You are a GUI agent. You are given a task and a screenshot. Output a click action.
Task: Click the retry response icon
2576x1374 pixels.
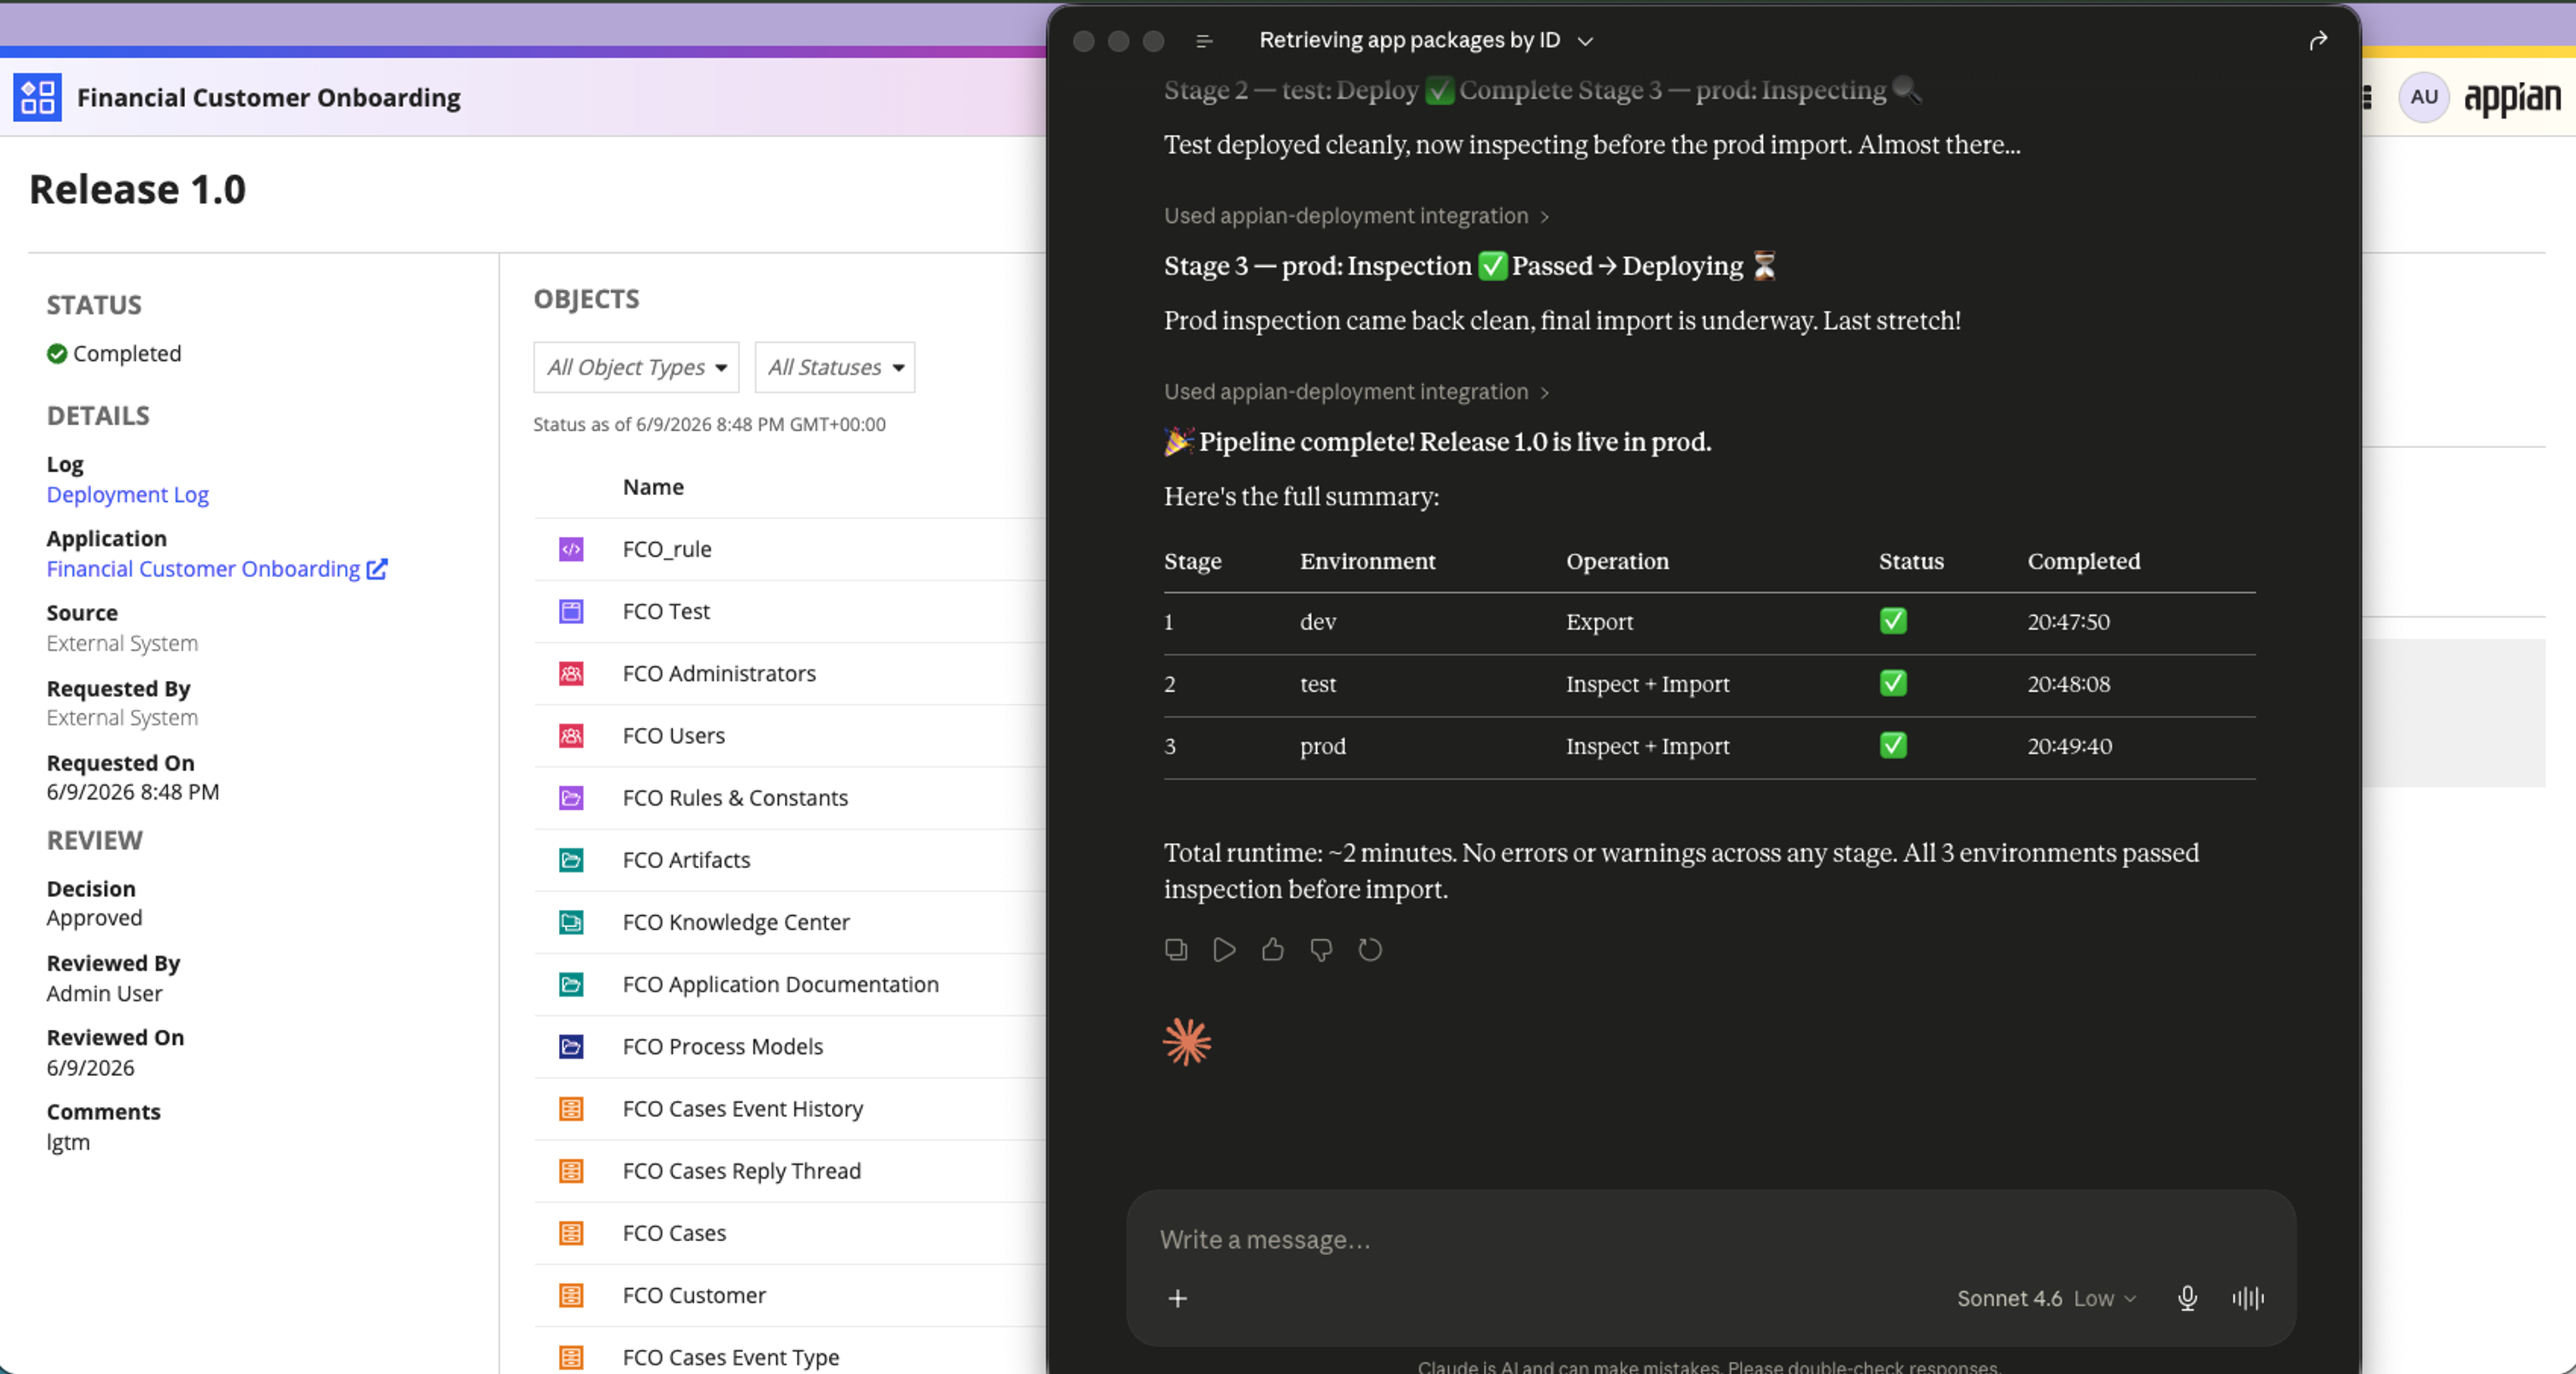(1370, 949)
